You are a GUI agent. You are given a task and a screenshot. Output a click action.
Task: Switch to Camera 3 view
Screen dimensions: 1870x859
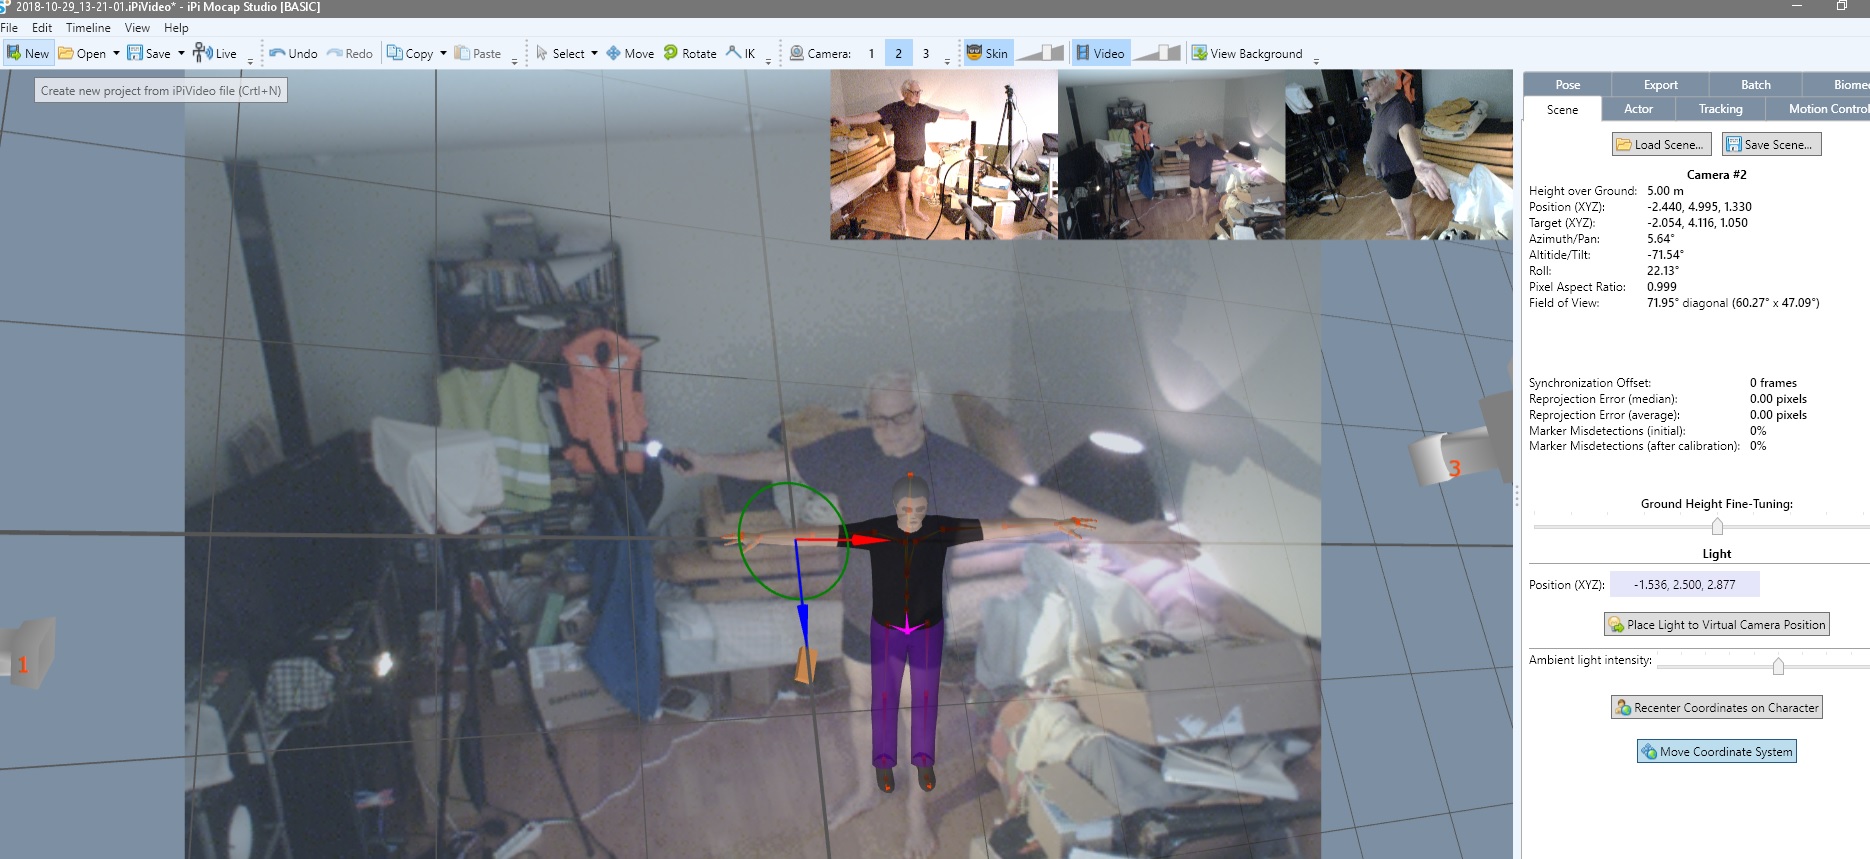926,53
